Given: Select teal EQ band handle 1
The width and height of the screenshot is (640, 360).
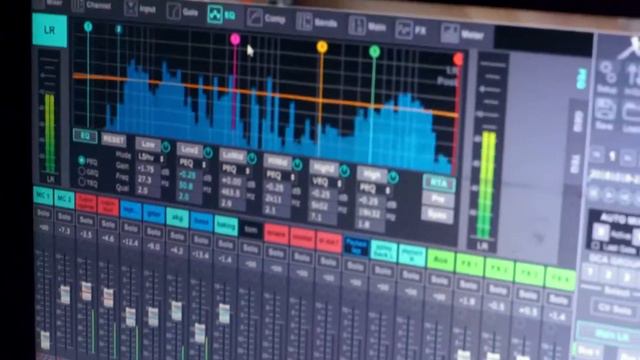Looking at the screenshot, I should click(x=88, y=27).
